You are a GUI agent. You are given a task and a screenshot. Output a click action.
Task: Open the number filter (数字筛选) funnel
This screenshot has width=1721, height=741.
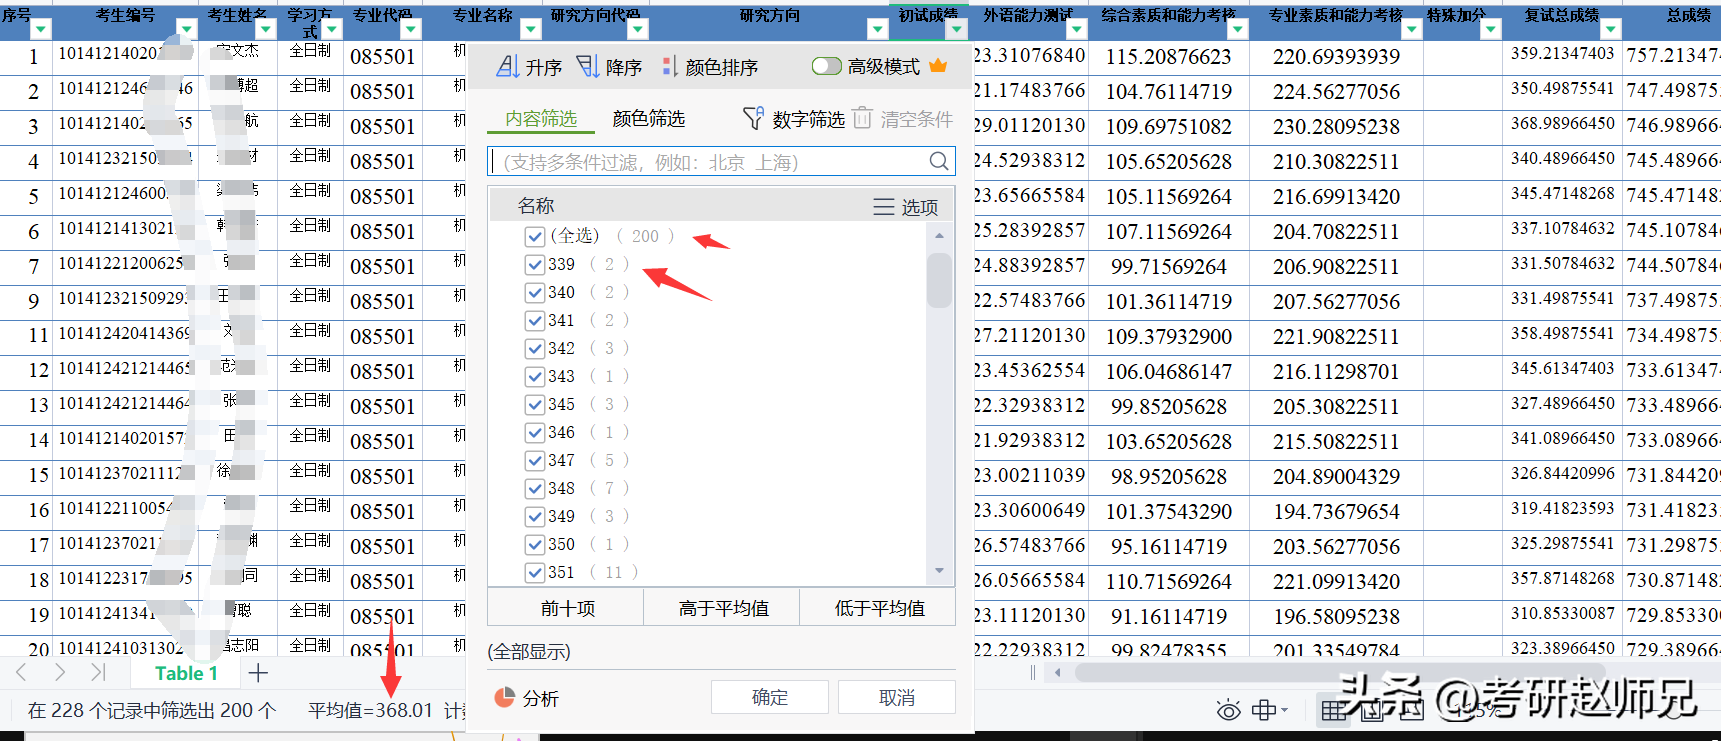(x=753, y=119)
